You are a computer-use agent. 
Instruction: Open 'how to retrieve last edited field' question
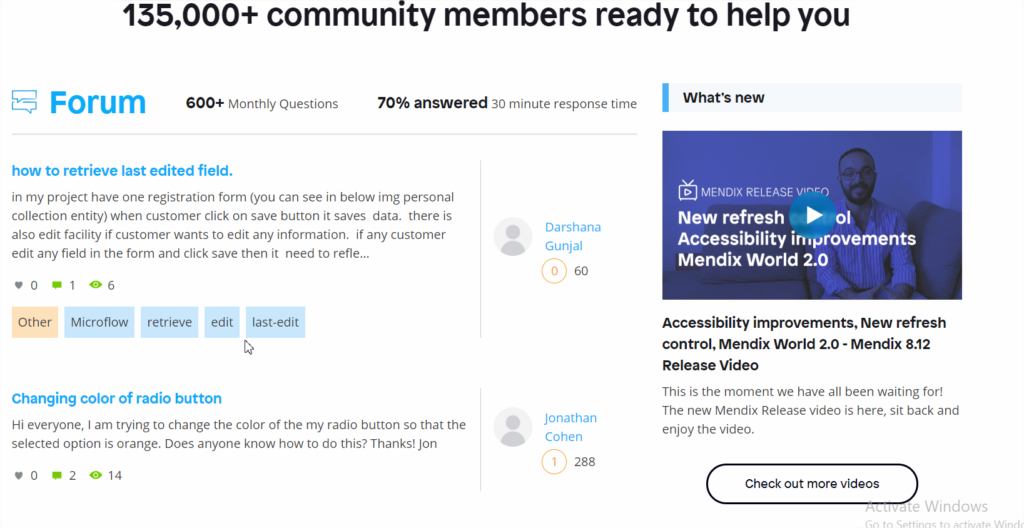click(x=122, y=171)
